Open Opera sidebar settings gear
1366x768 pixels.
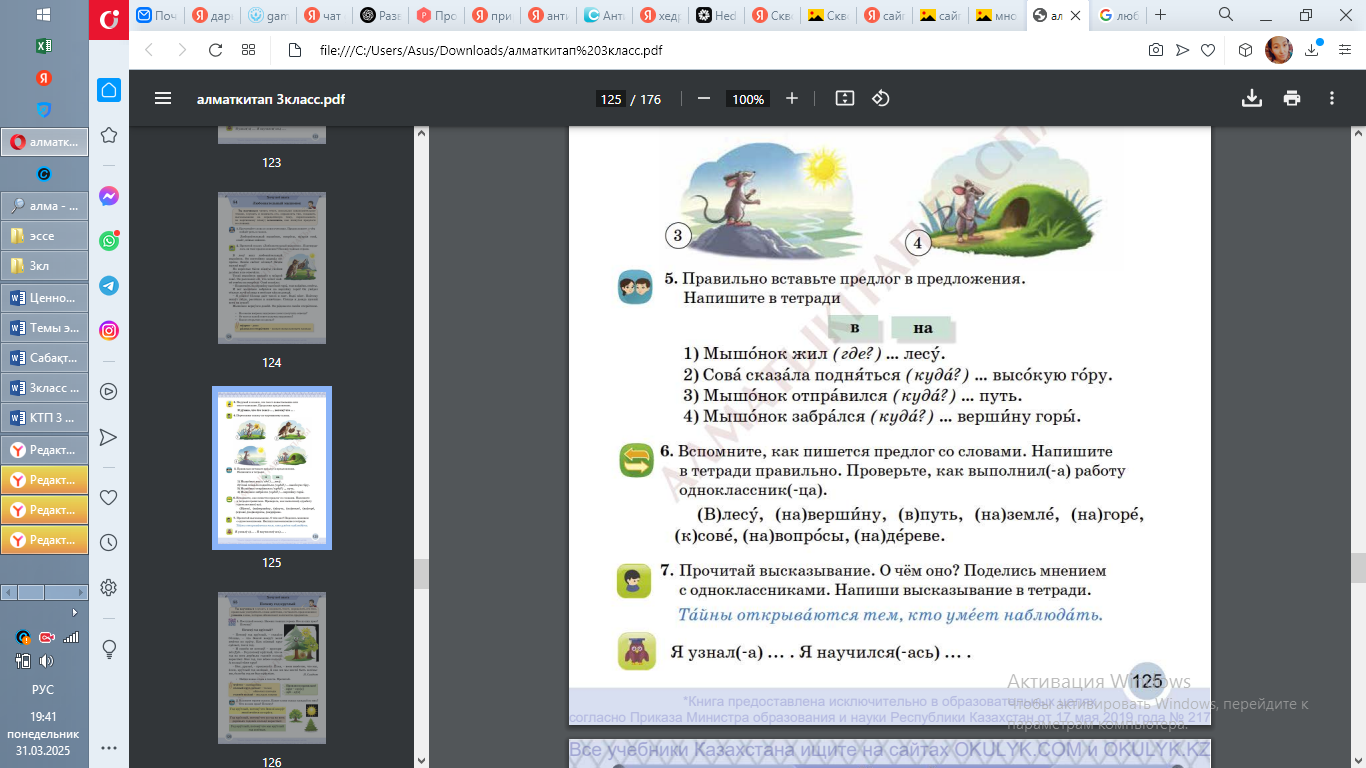pyautogui.click(x=109, y=587)
